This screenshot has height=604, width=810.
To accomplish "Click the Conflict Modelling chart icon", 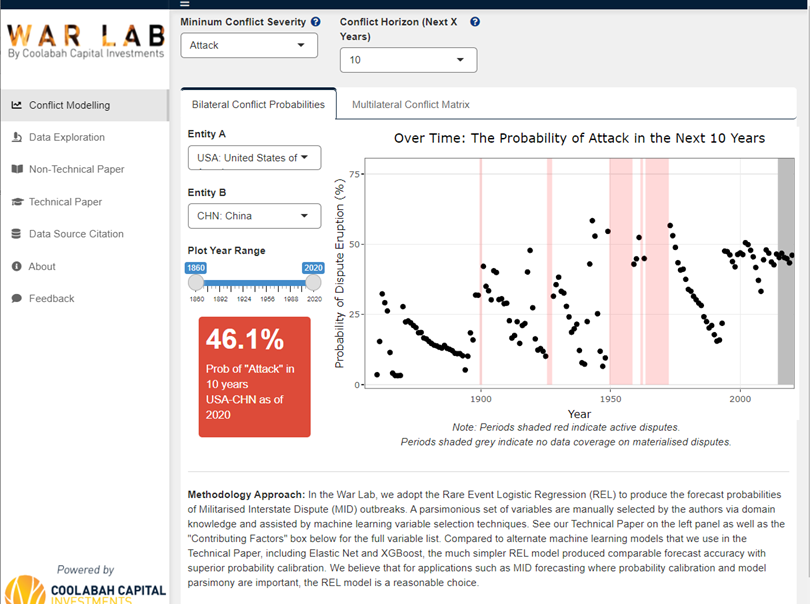I will (16, 105).
